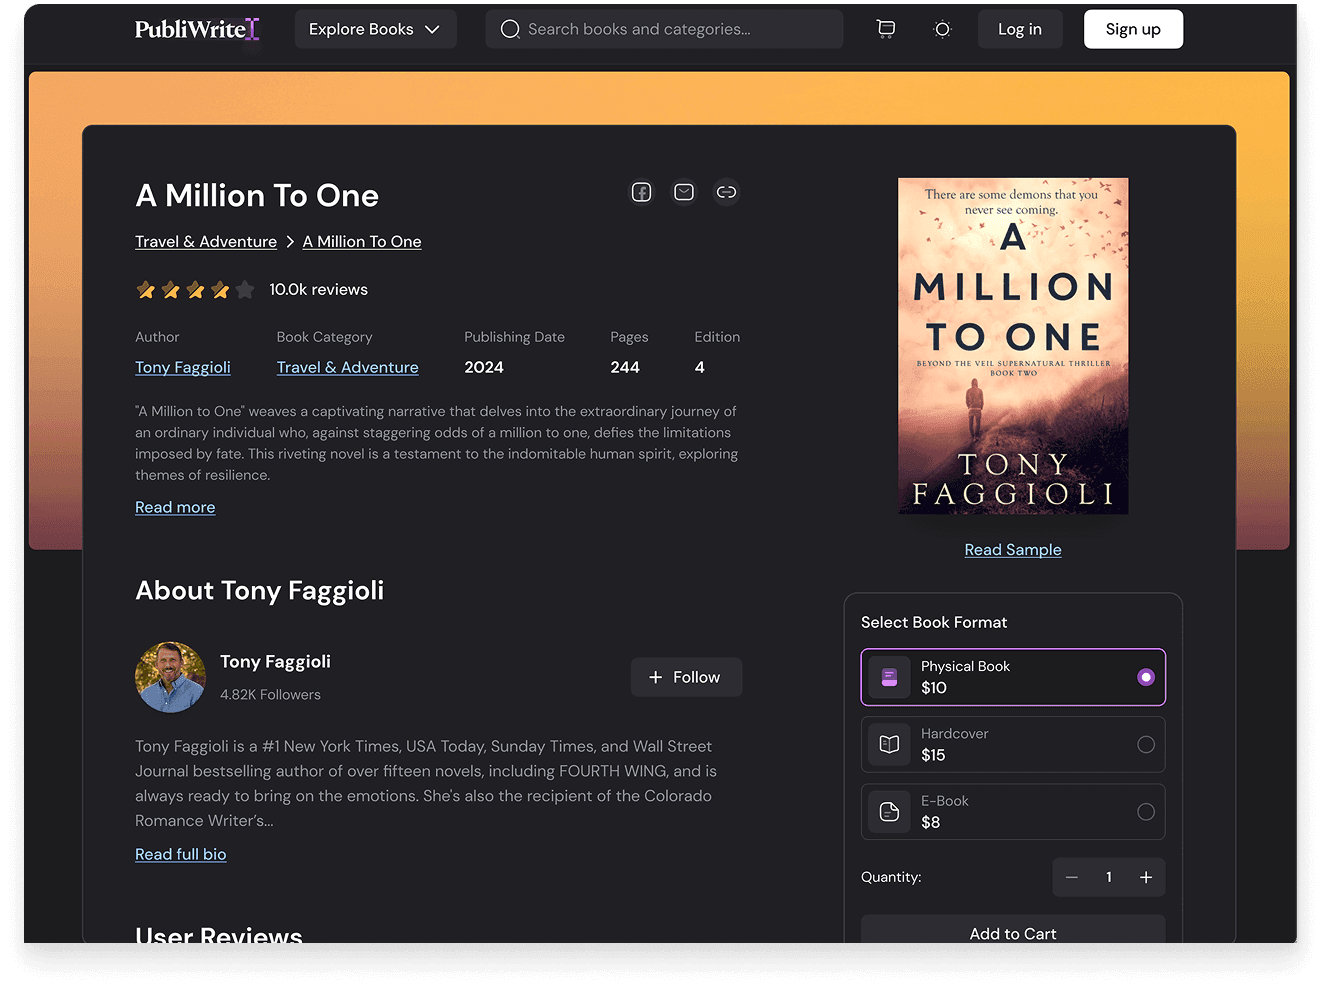The width and height of the screenshot is (1330, 988).
Task: Click the four-star rating display
Action: pos(196,290)
